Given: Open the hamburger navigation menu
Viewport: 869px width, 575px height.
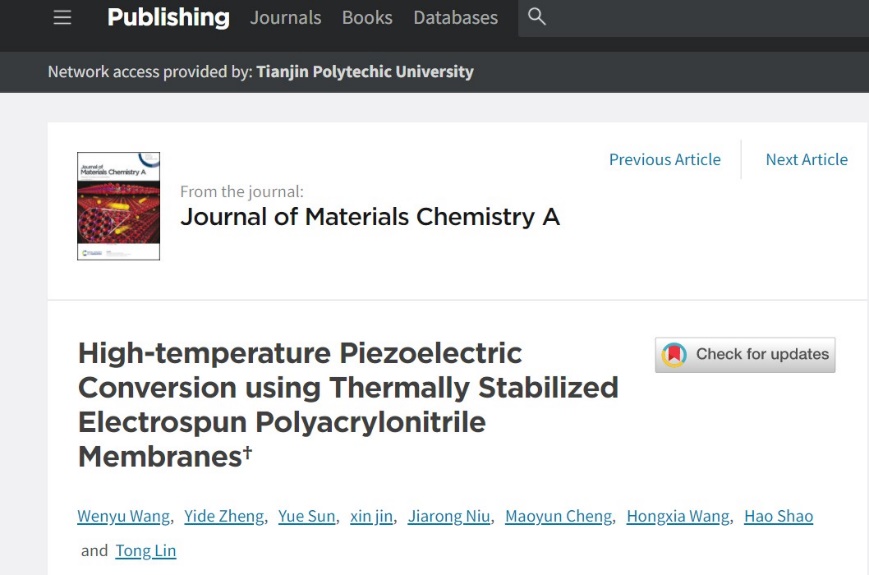Looking at the screenshot, I should coord(62,18).
